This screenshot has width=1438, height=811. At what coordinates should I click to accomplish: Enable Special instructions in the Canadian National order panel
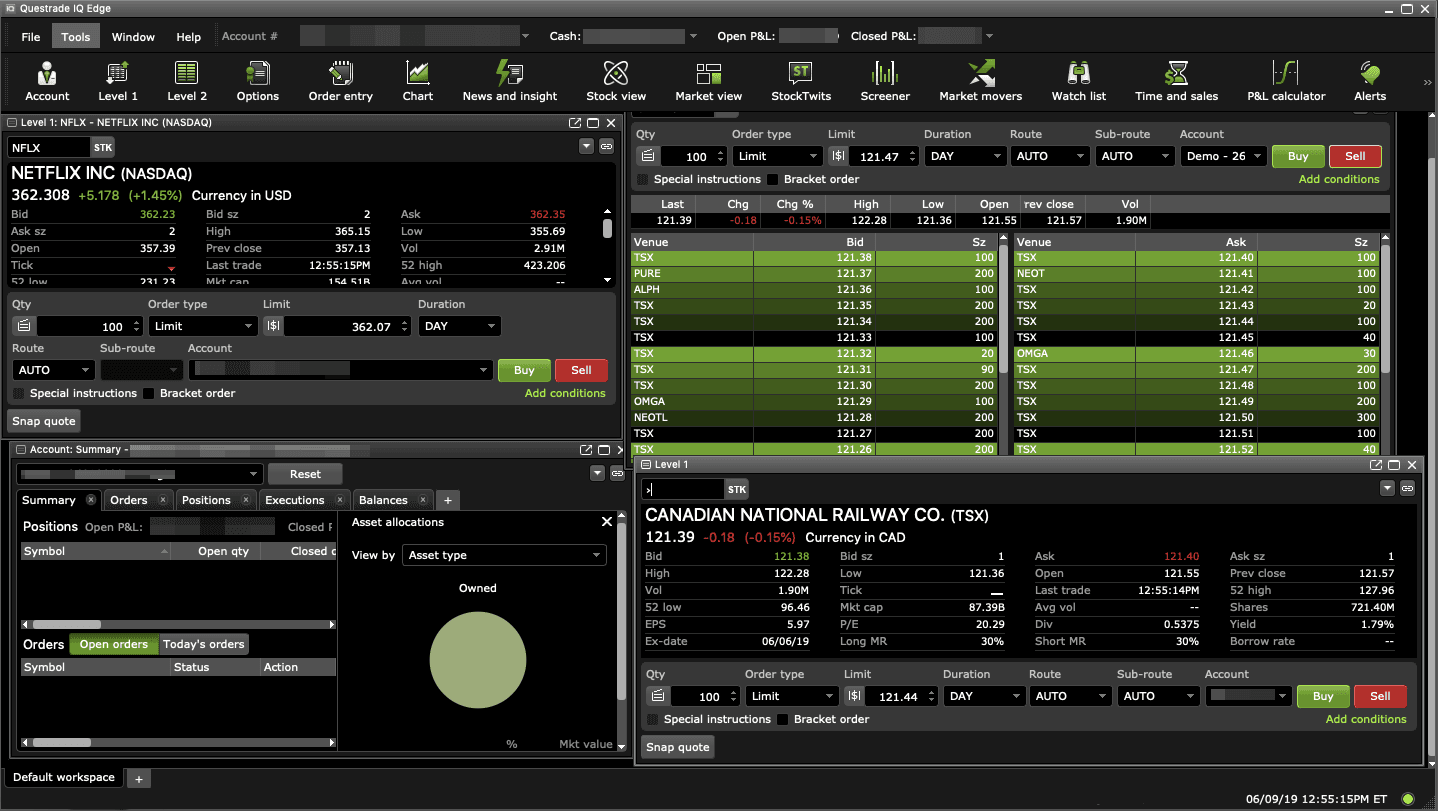[652, 719]
